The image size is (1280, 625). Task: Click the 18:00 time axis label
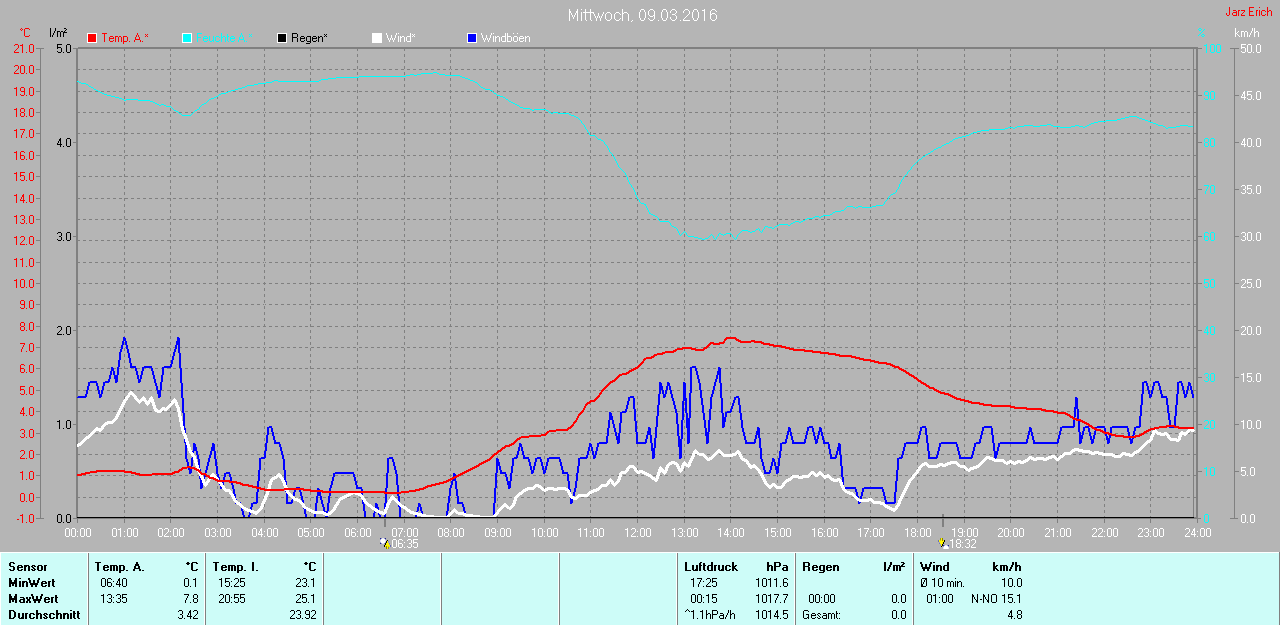[917, 533]
